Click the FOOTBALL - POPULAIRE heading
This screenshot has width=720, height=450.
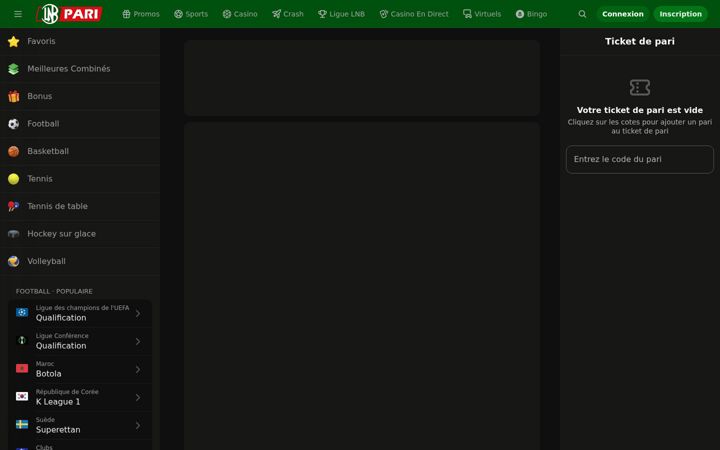(x=54, y=291)
